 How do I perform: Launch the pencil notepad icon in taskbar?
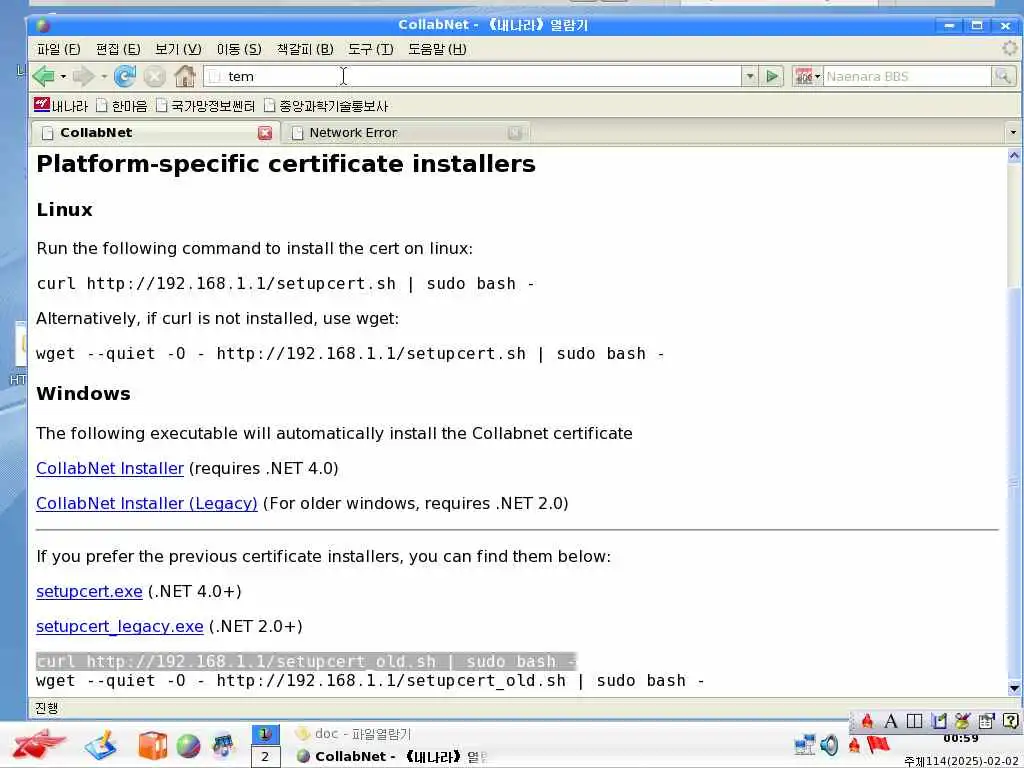click(101, 745)
